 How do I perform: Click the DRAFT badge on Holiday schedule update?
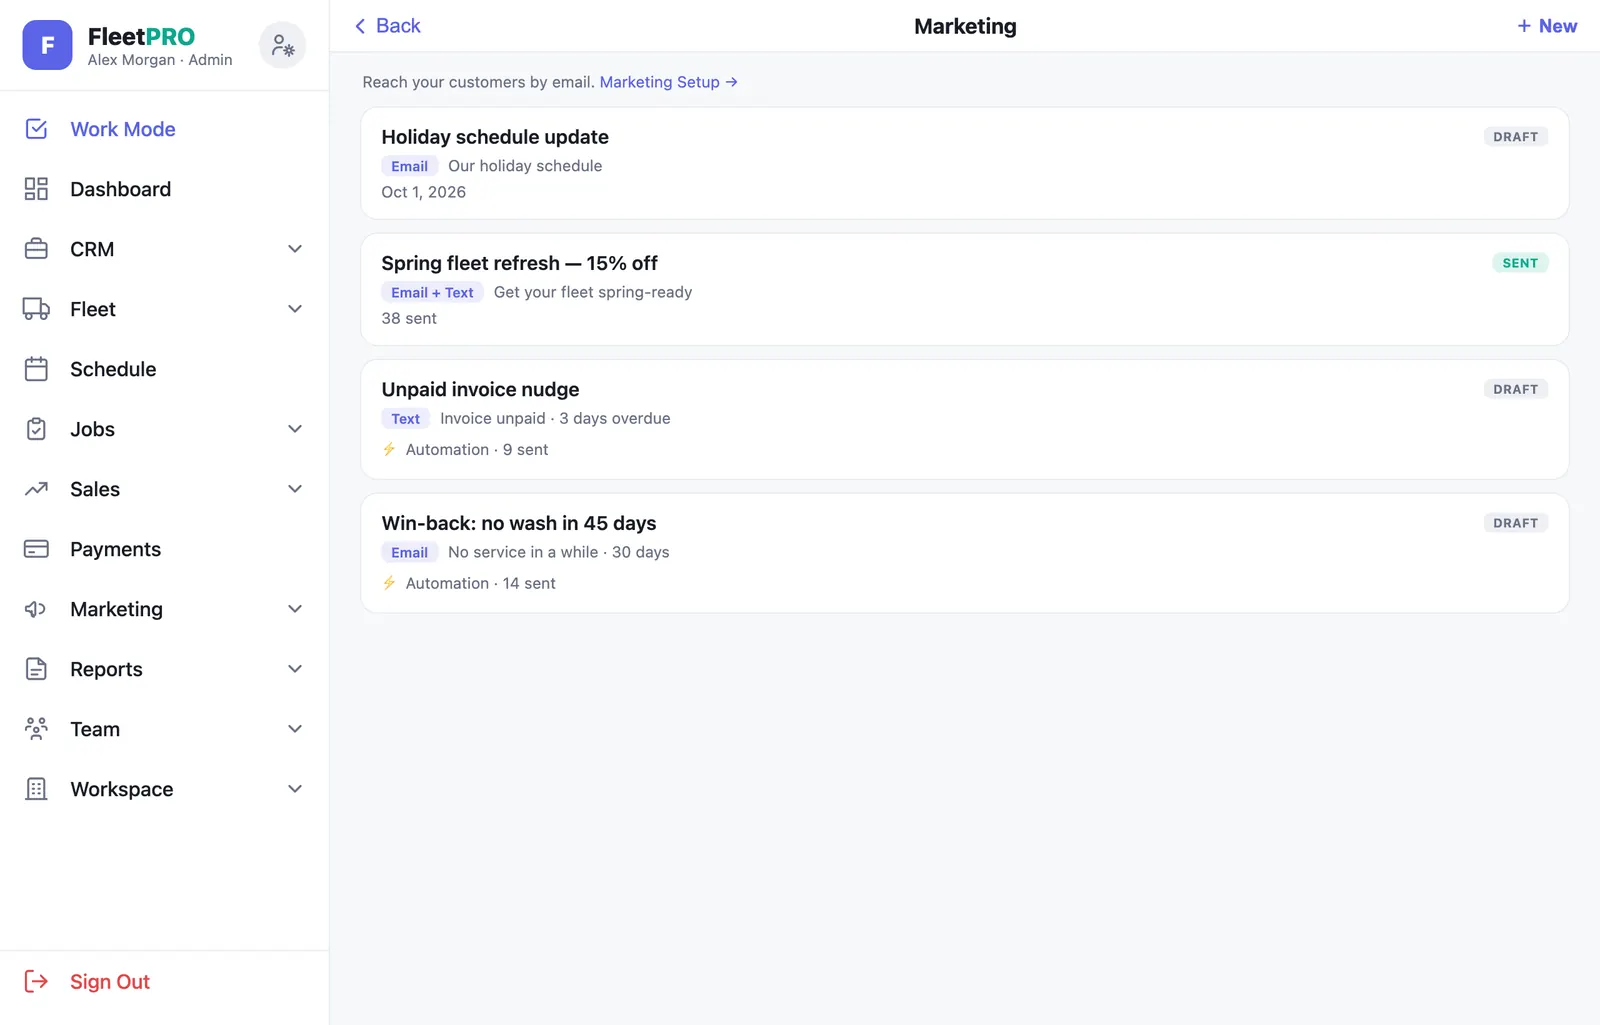pyautogui.click(x=1515, y=137)
